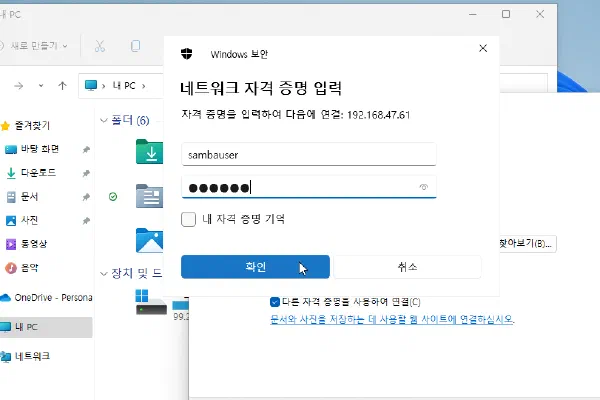Check the 내 자격 증명 기억 checkbox
The height and width of the screenshot is (400, 600).
click(x=188, y=219)
